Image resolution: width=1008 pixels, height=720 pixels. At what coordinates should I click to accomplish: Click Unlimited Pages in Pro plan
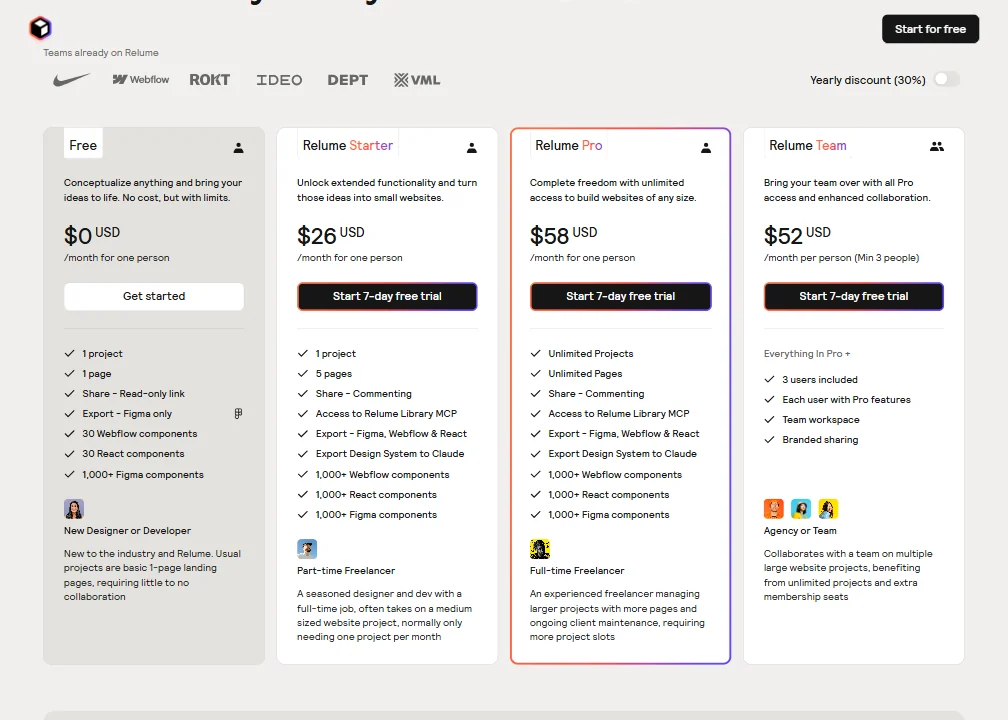tap(586, 374)
